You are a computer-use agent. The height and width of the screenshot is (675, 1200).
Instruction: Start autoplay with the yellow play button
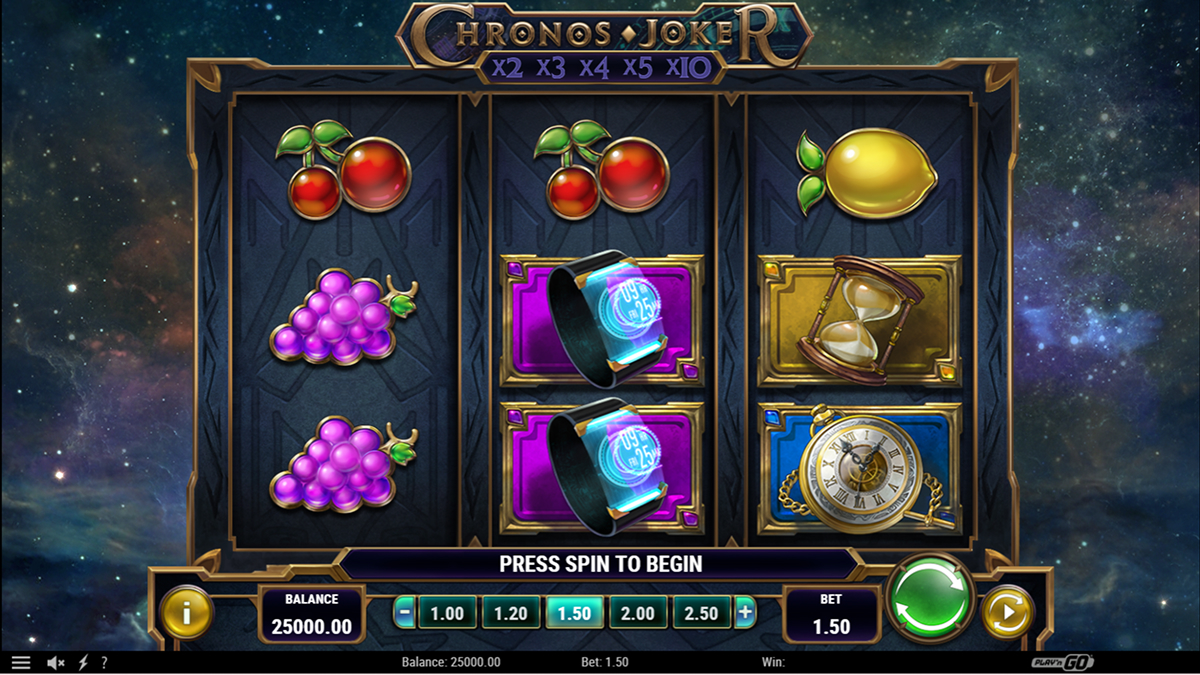click(x=1007, y=612)
